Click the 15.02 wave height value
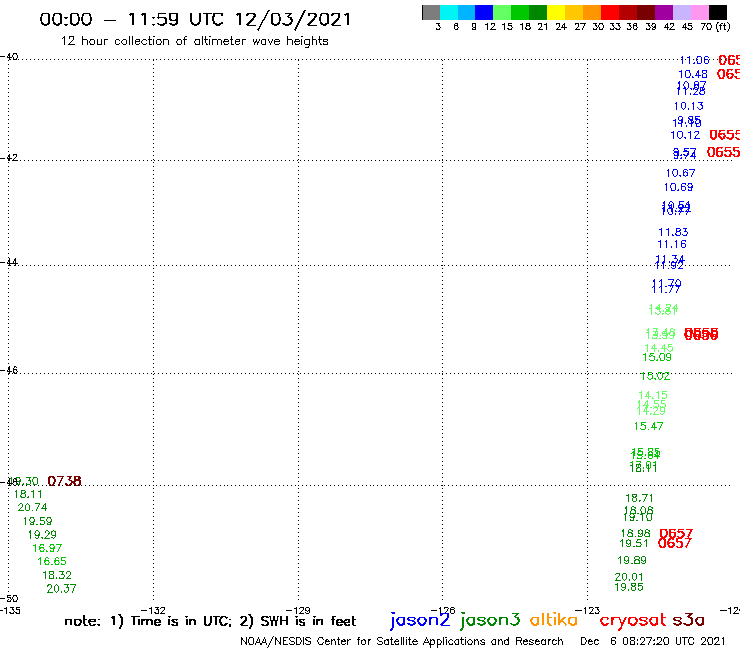 pyautogui.click(x=655, y=376)
